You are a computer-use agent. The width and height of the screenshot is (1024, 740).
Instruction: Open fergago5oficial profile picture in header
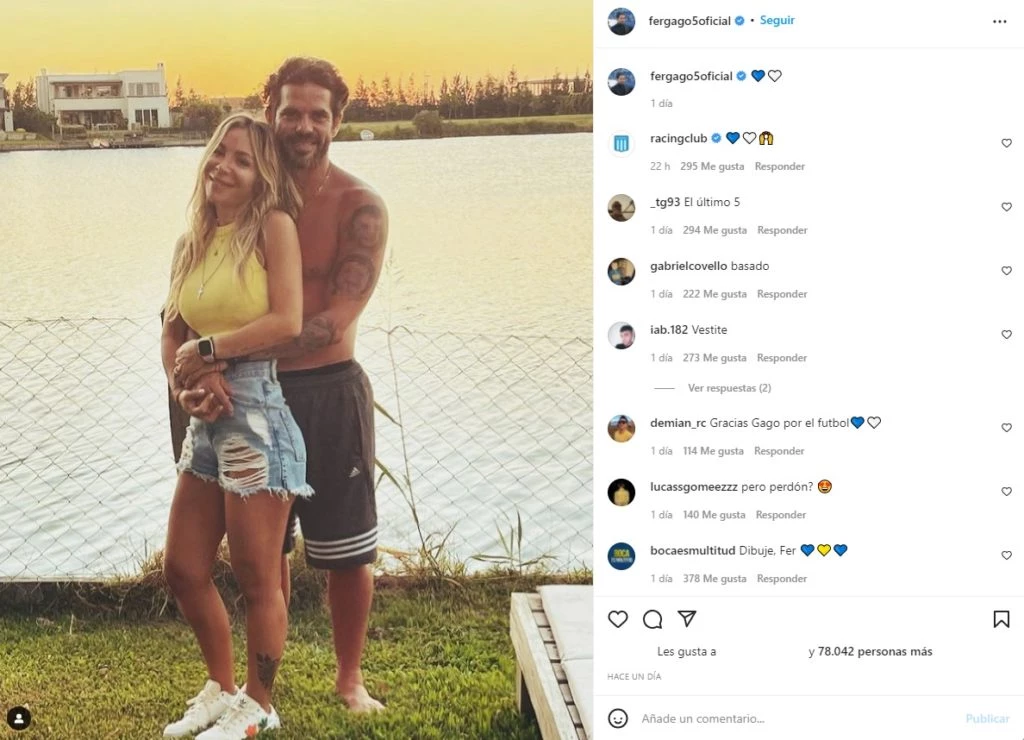coord(621,22)
